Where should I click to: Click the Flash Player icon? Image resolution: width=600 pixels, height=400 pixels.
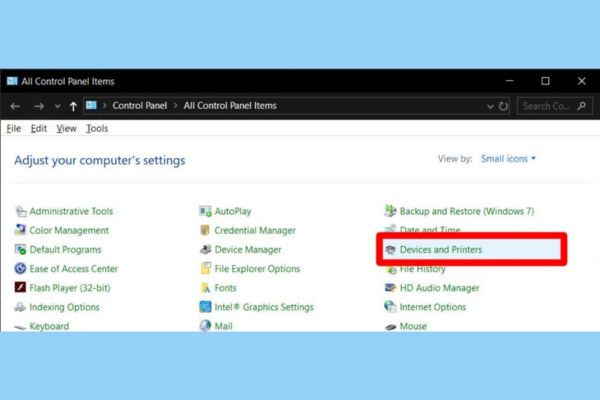coord(20,287)
